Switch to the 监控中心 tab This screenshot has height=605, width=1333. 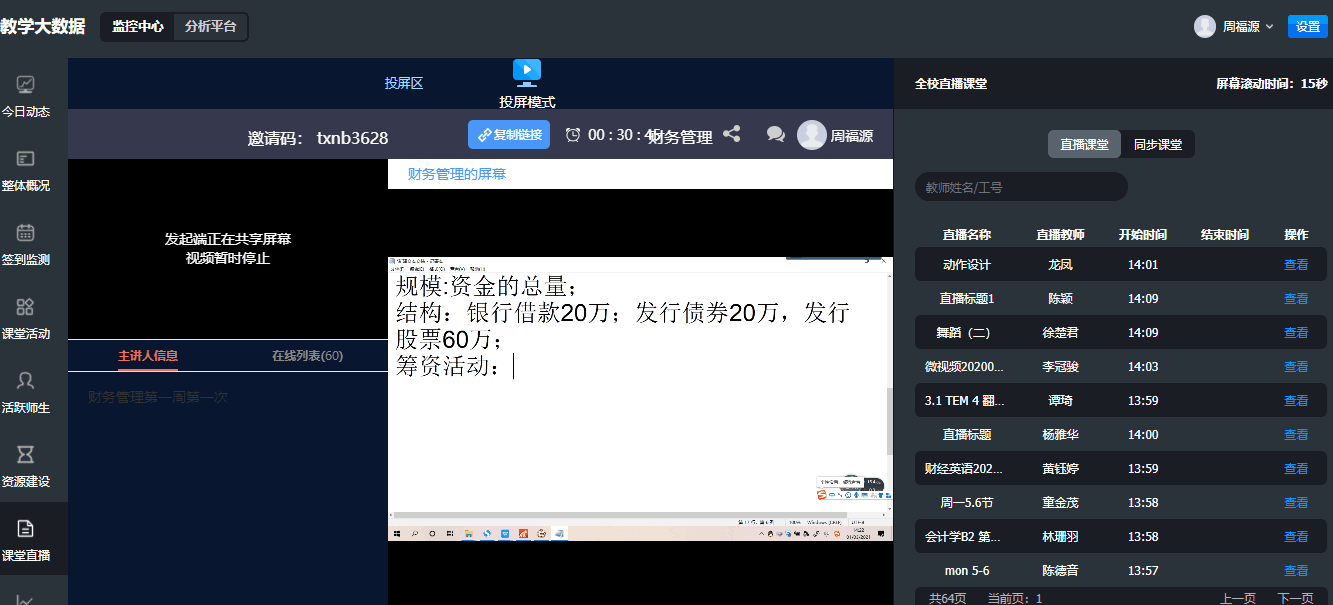tap(138, 27)
